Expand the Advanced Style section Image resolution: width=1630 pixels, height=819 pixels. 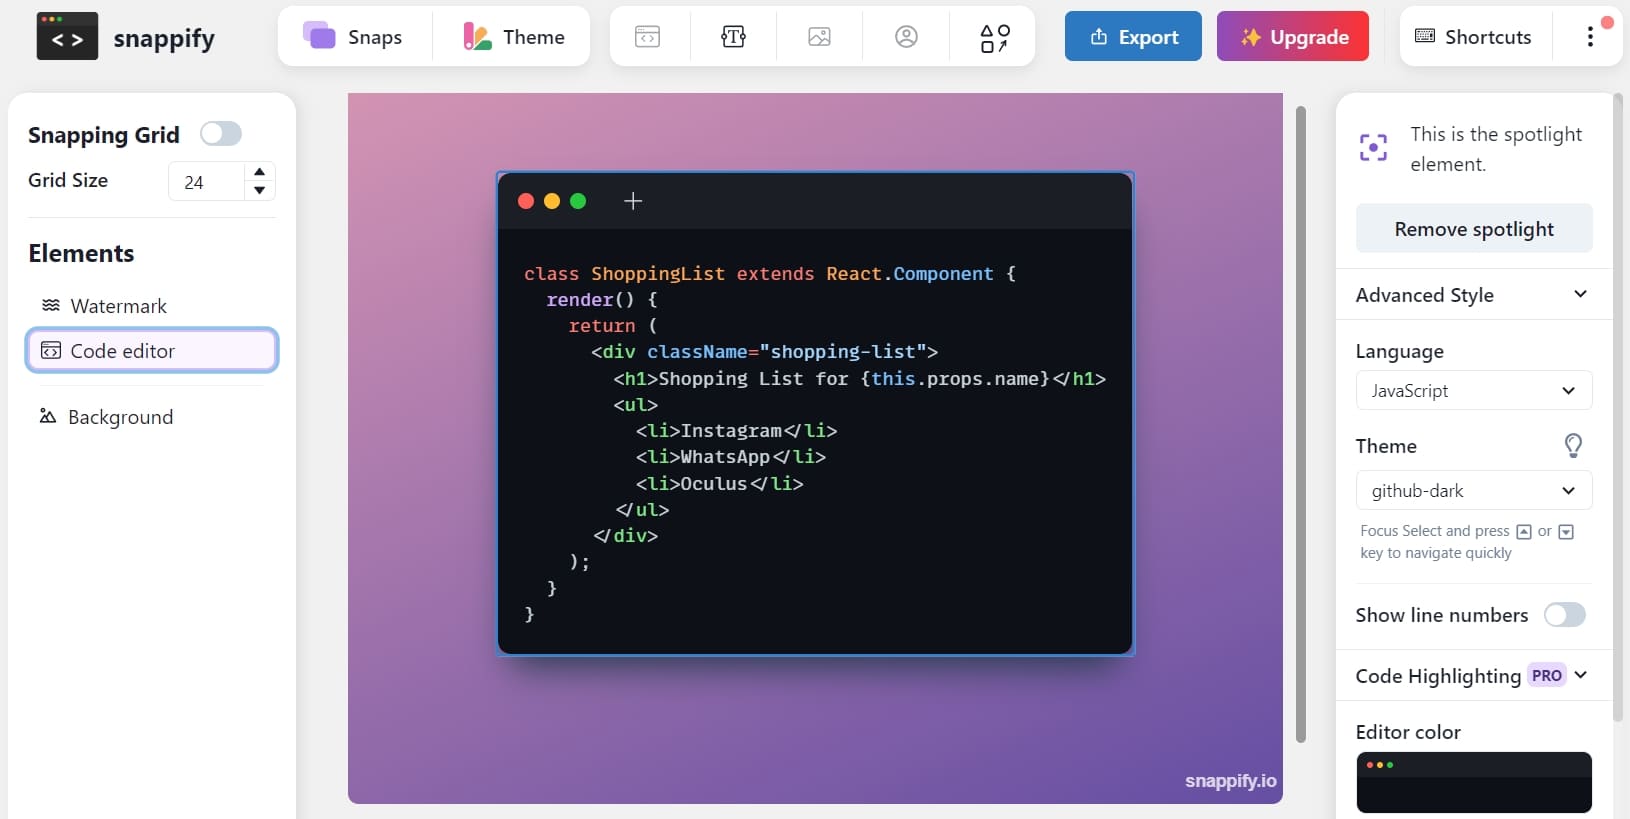(1473, 295)
